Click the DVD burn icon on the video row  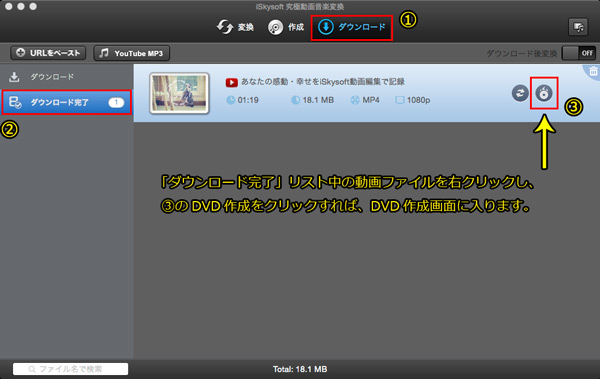click(544, 93)
